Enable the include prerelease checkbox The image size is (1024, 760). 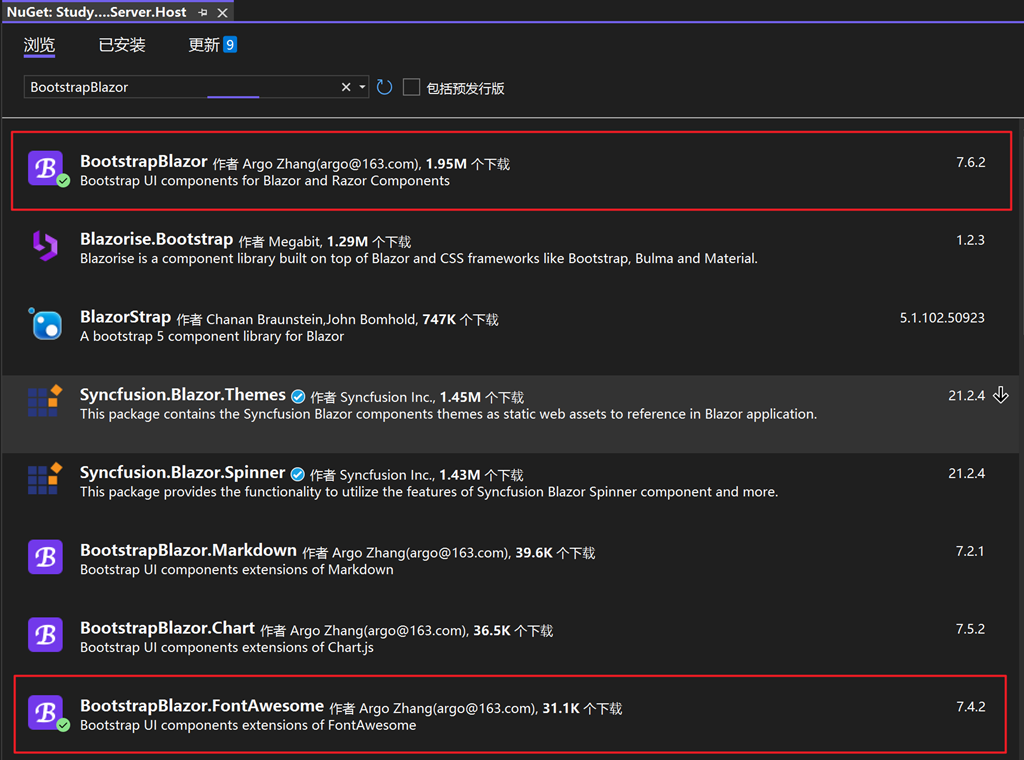[411, 87]
